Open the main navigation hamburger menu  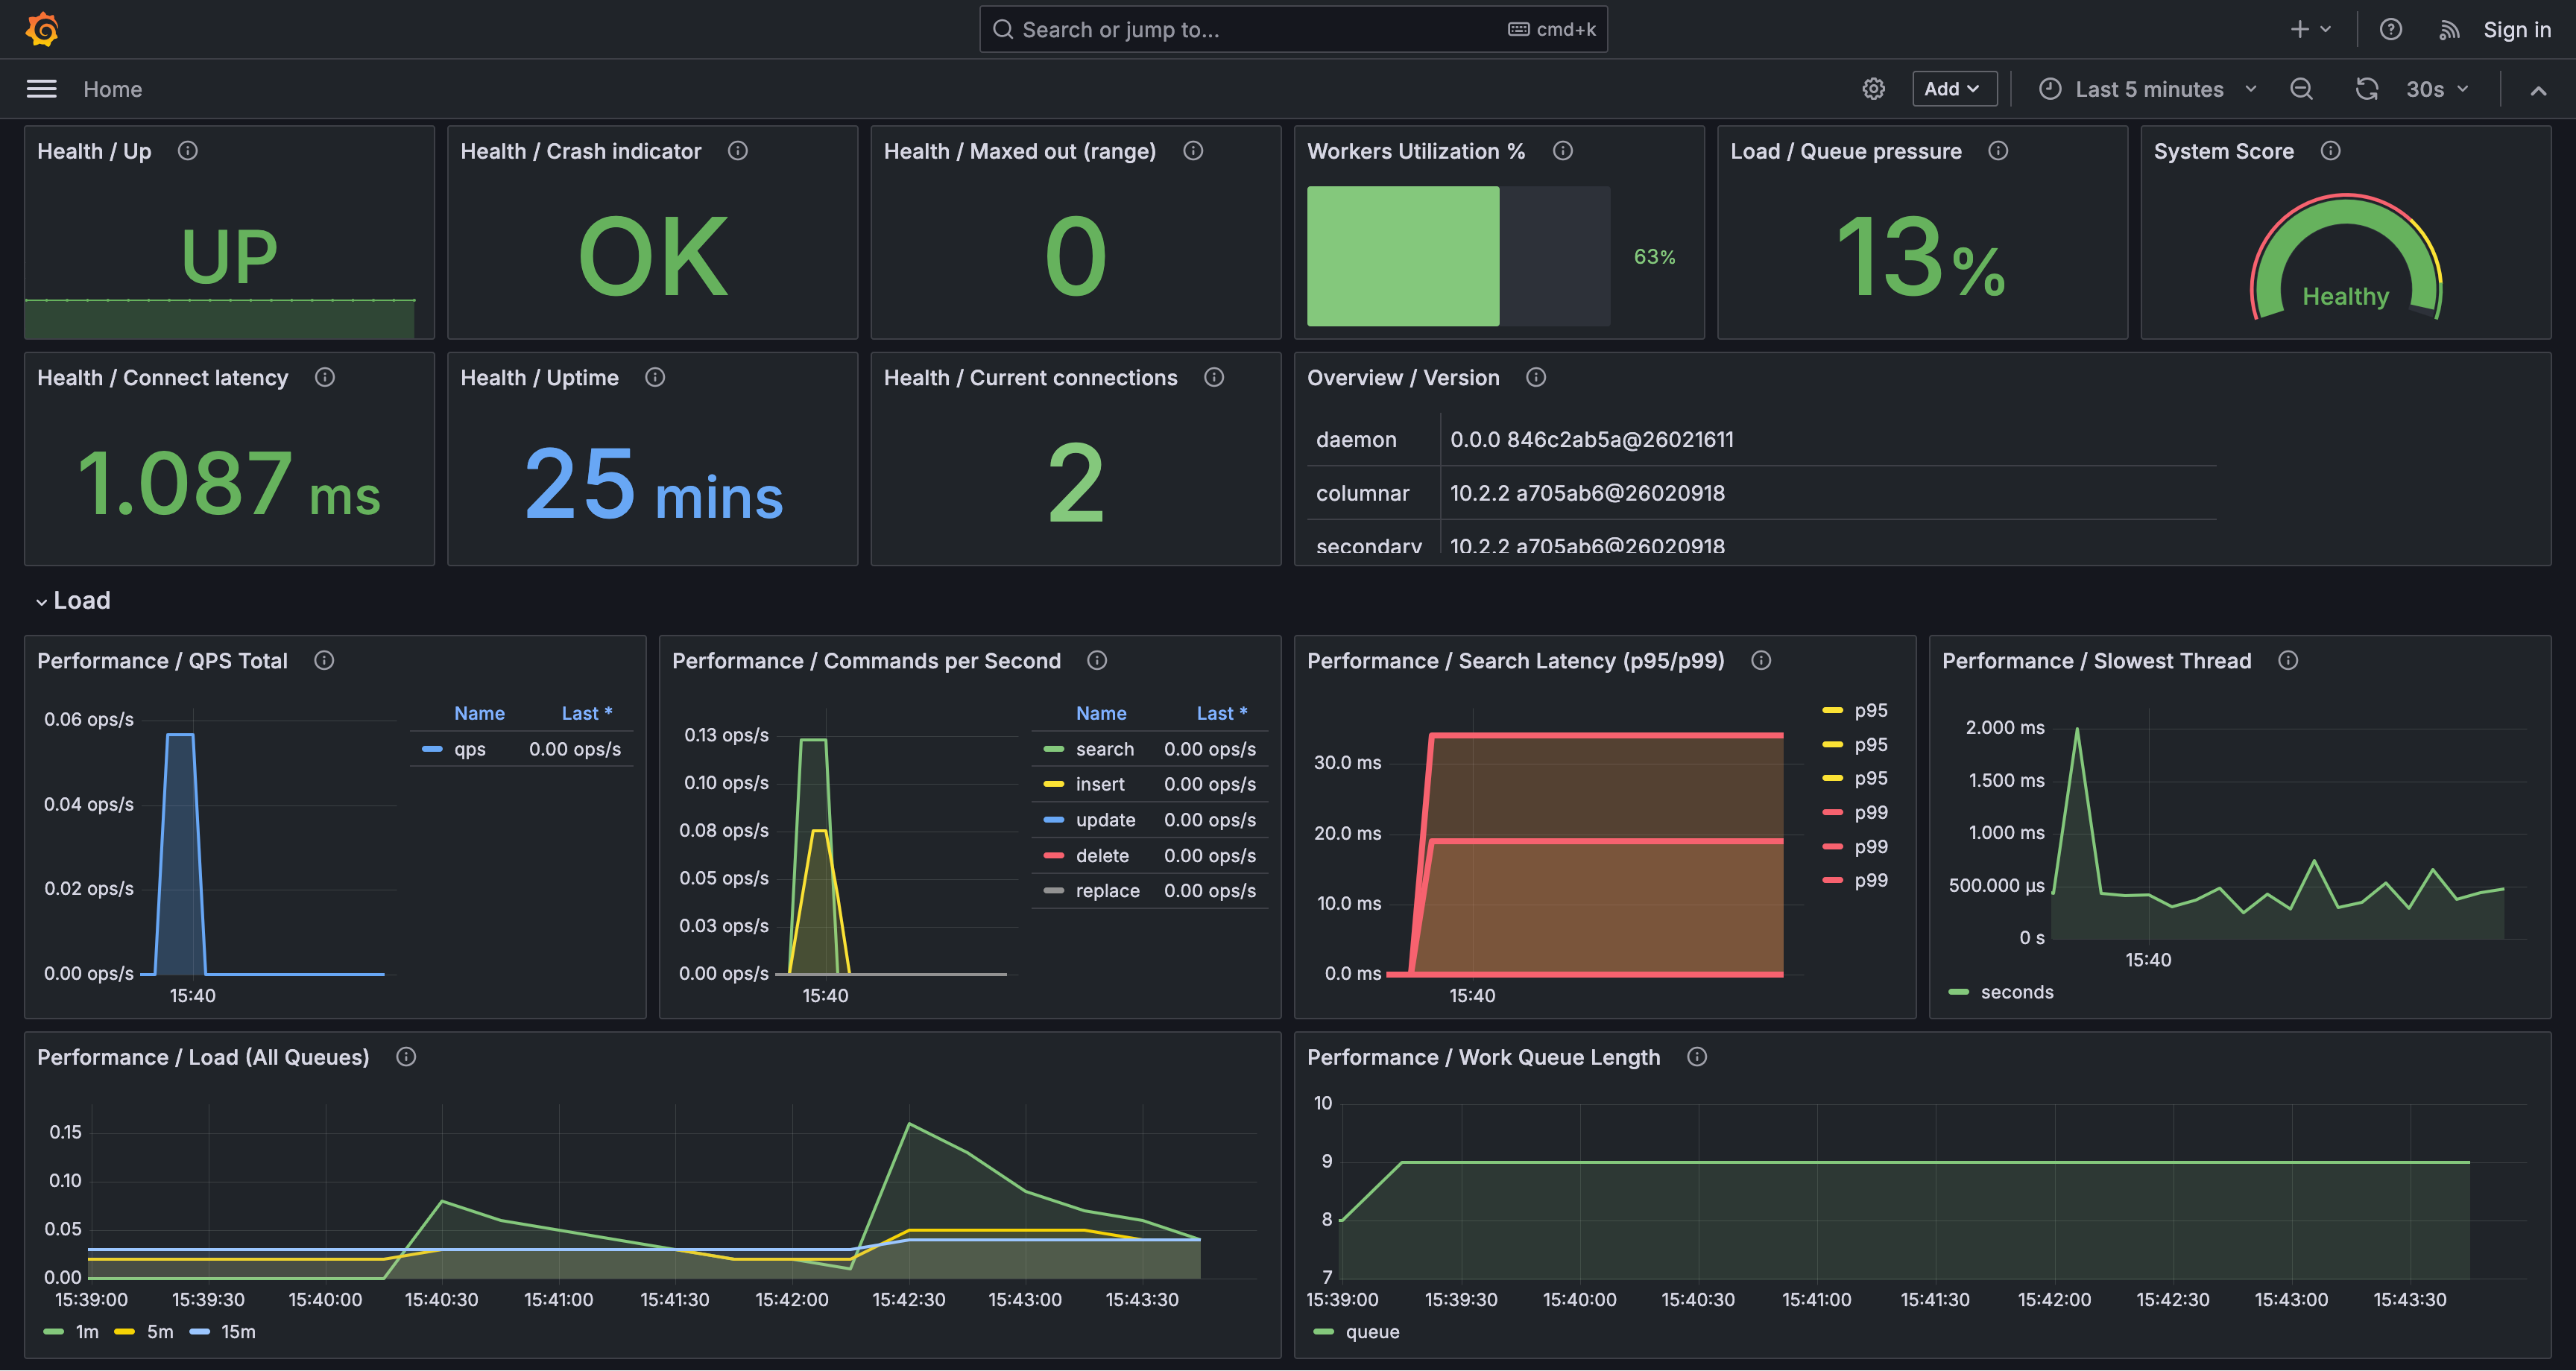click(x=41, y=88)
